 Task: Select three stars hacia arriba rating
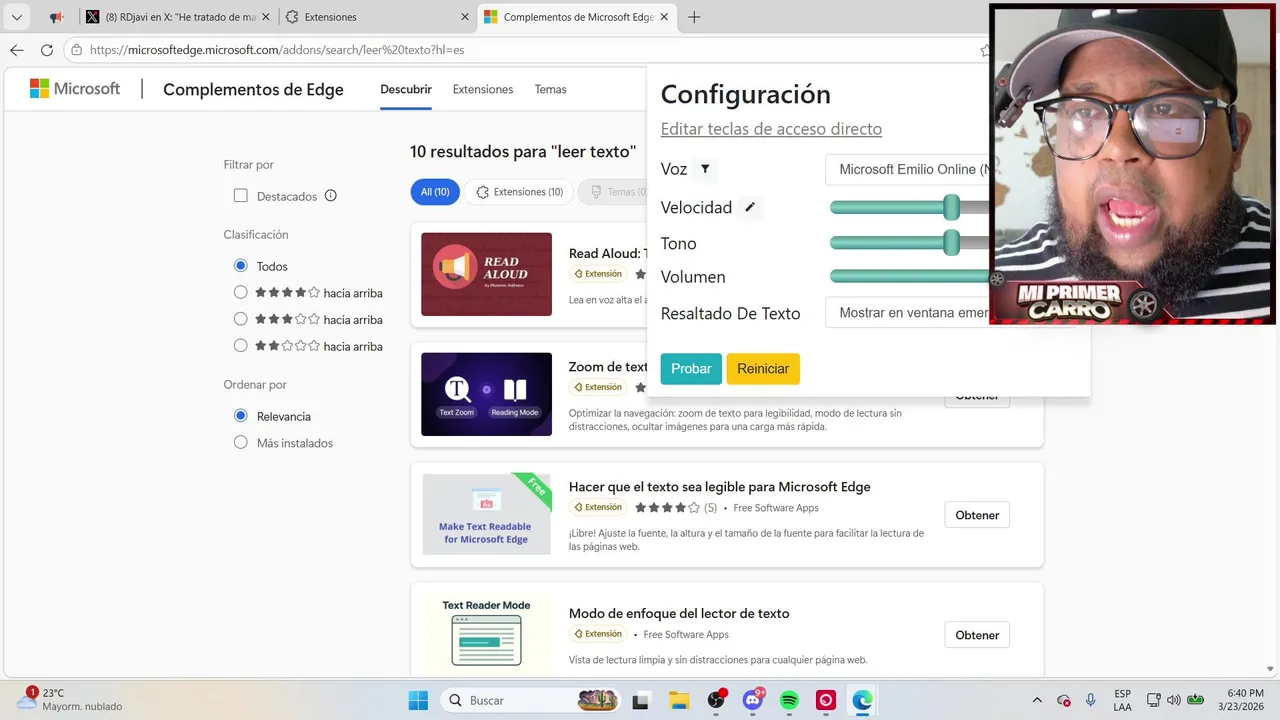[240, 319]
